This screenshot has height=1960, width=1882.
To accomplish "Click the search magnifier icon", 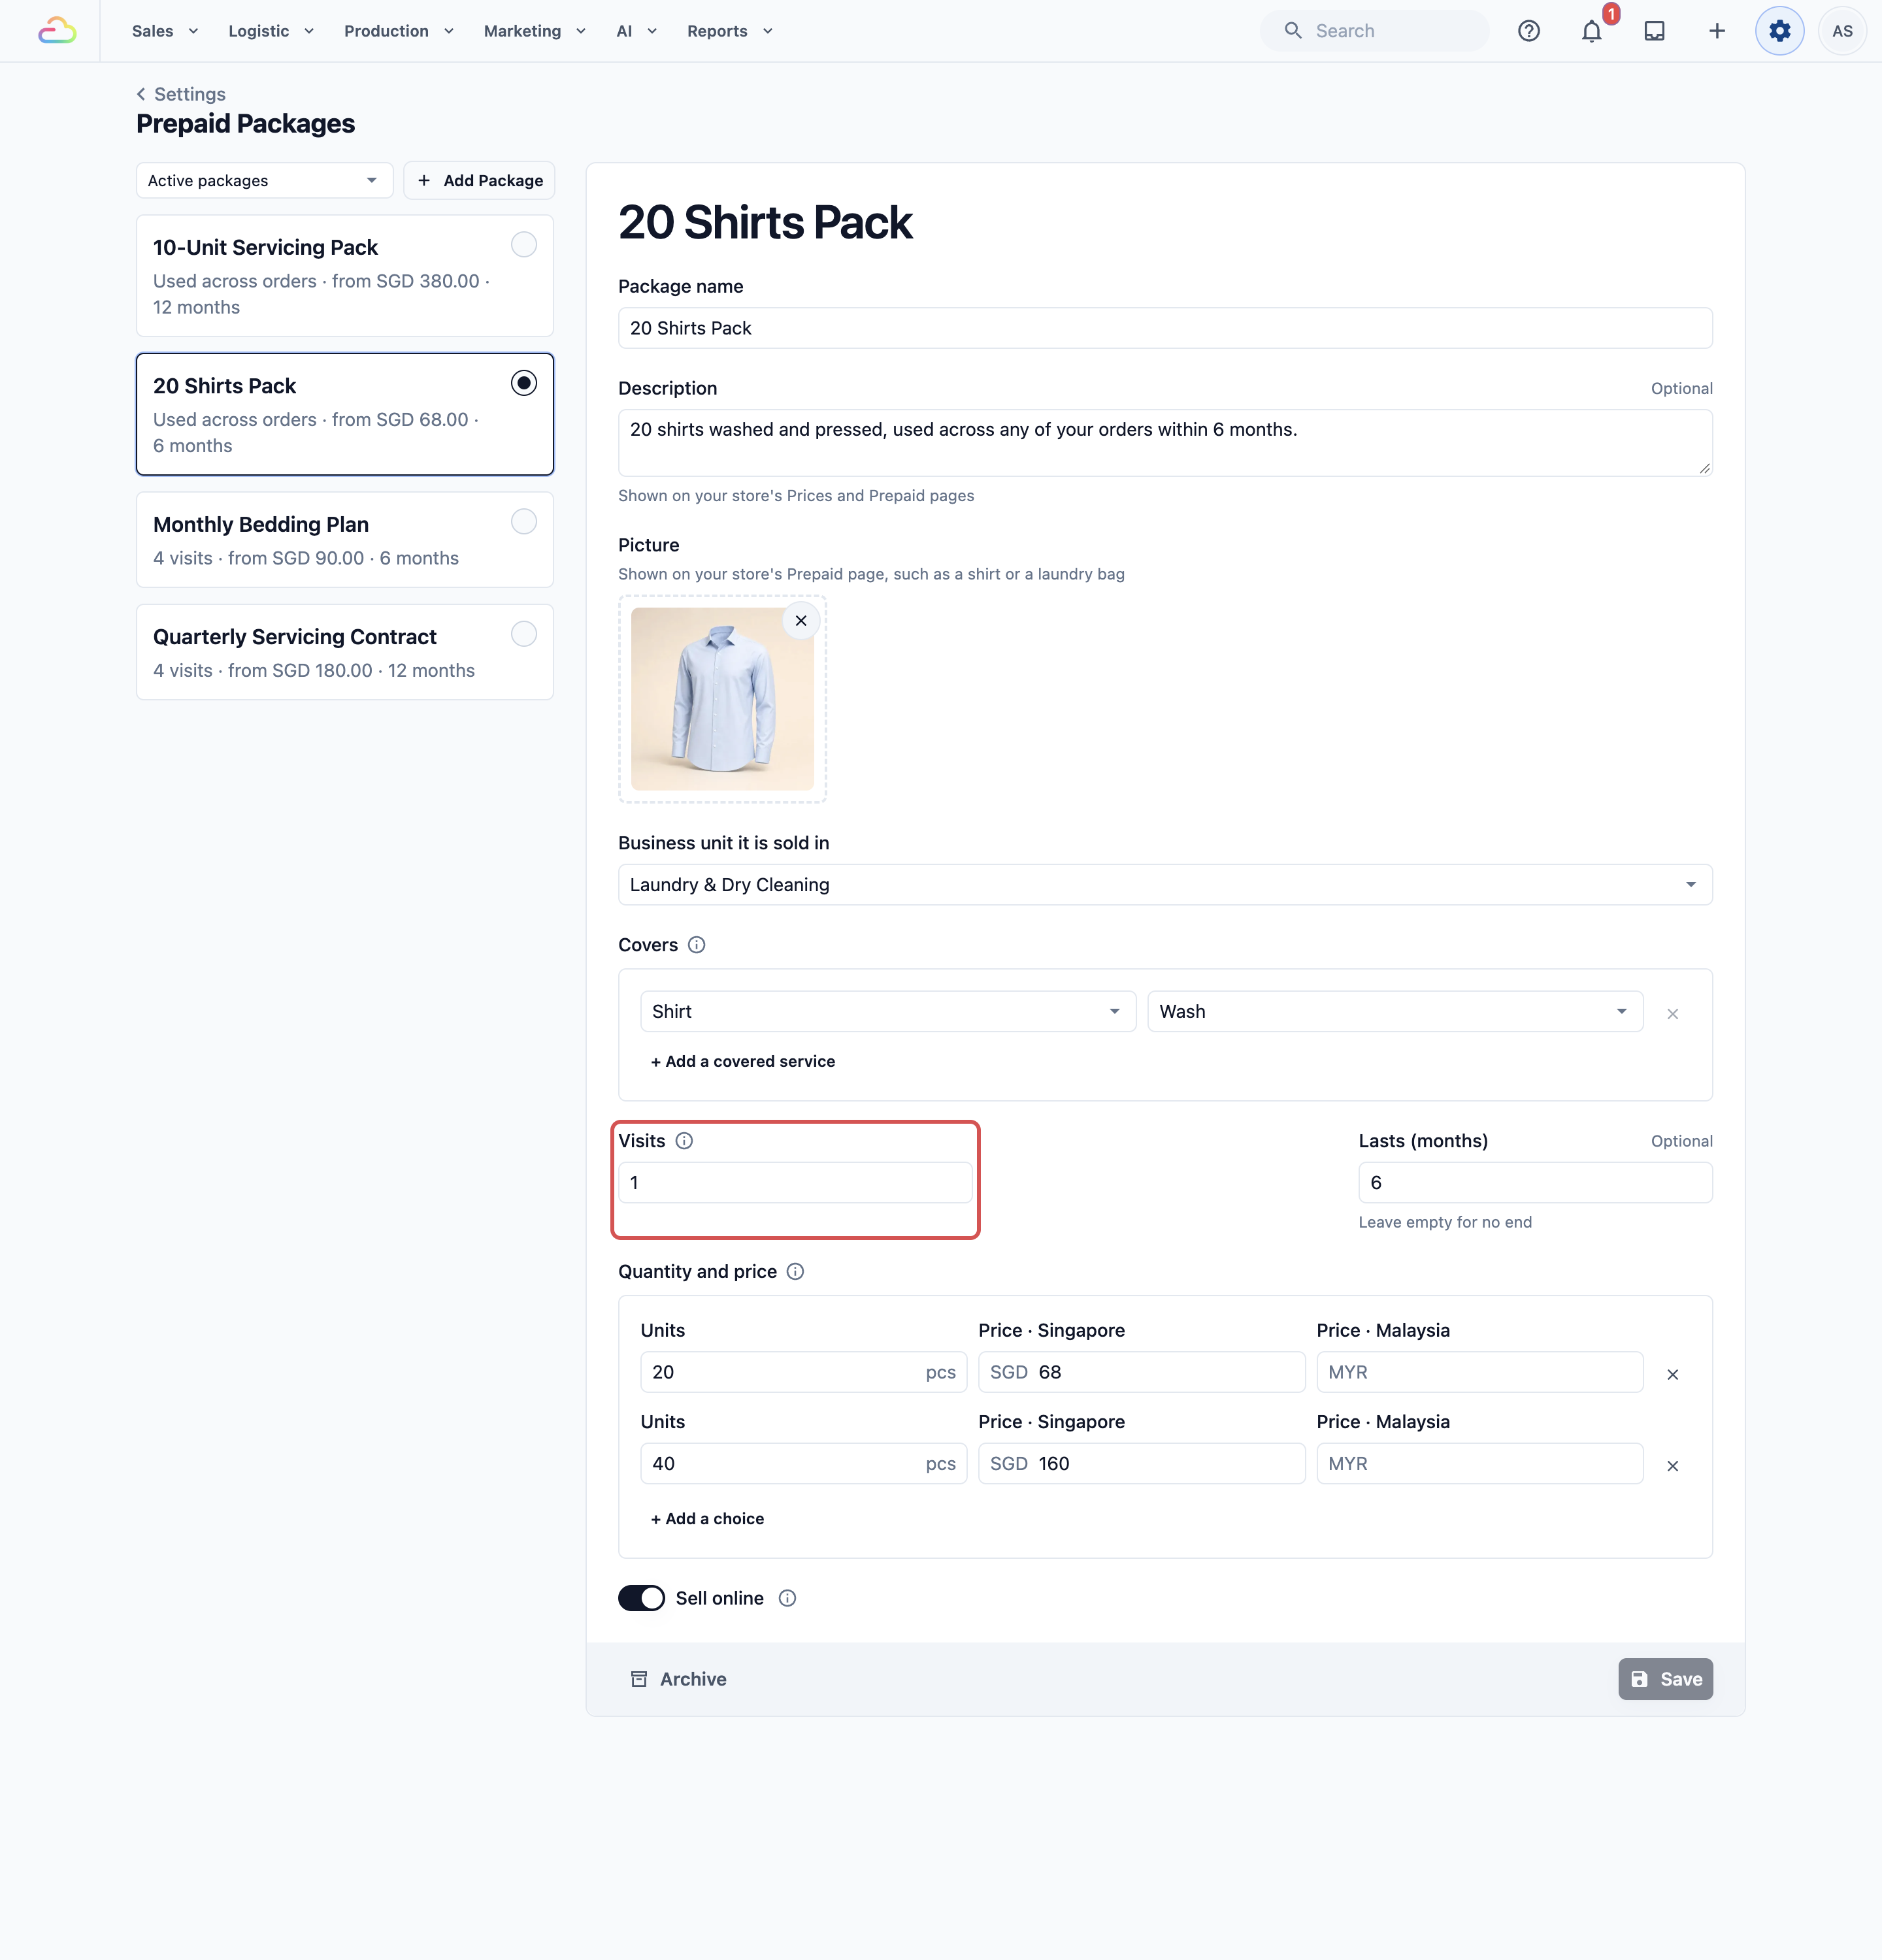I will point(1293,31).
